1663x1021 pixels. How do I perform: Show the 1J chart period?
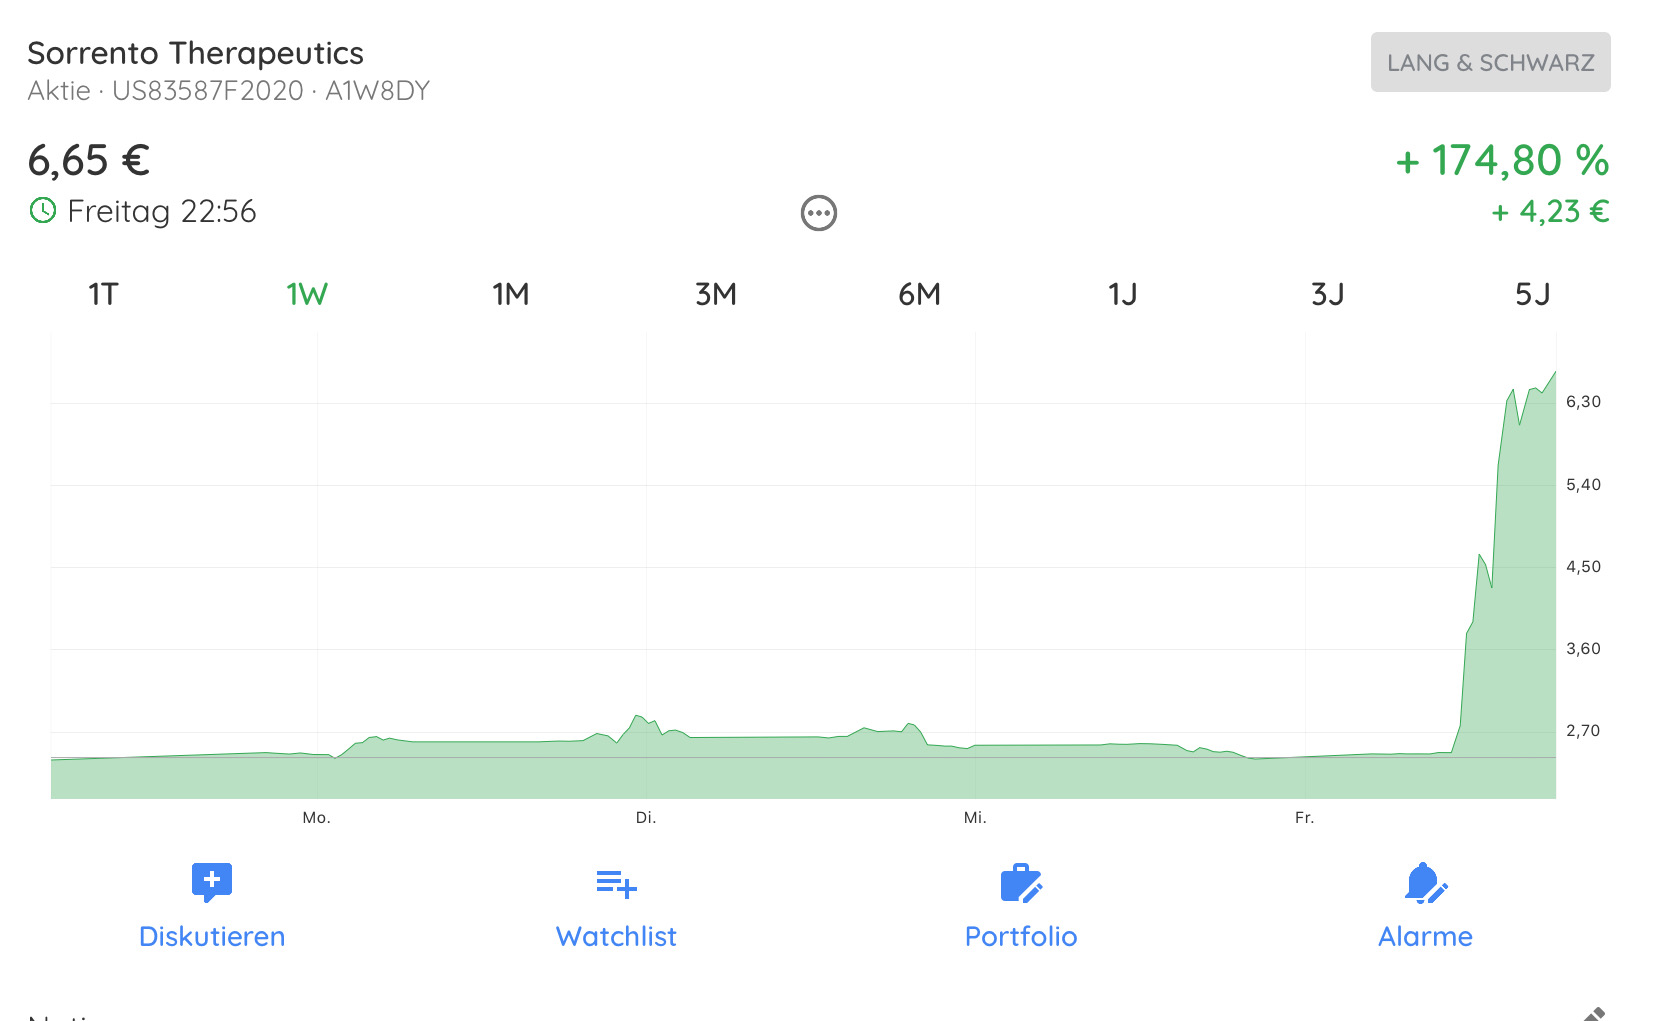(1123, 294)
